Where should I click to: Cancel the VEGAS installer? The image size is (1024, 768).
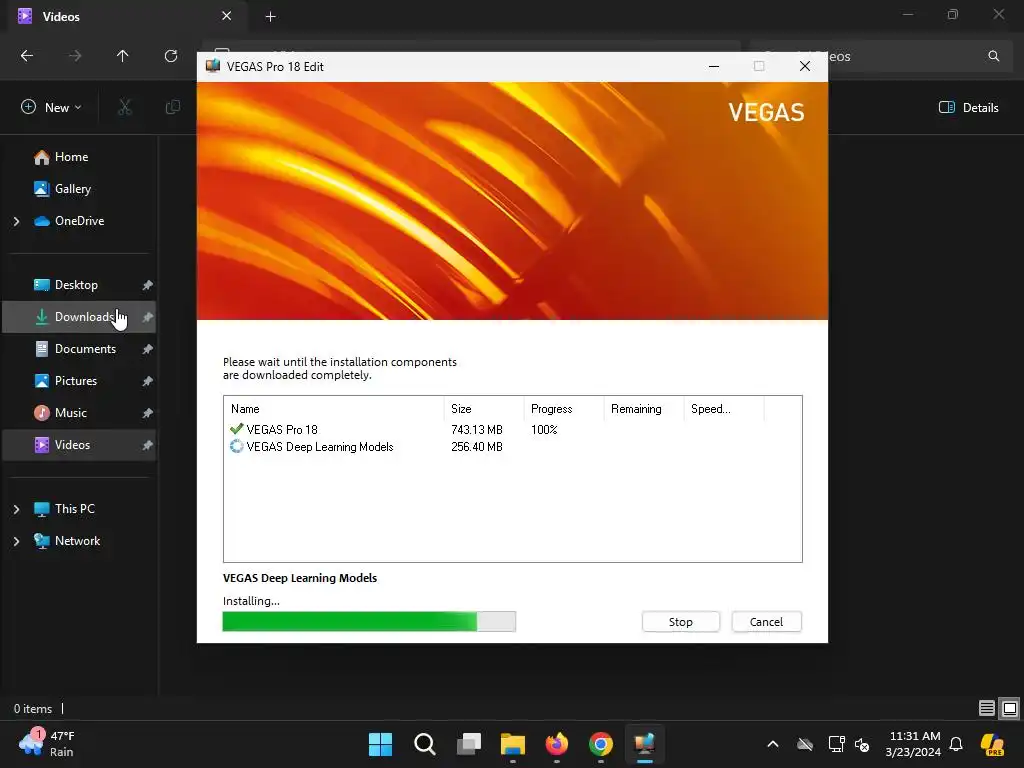(x=766, y=622)
